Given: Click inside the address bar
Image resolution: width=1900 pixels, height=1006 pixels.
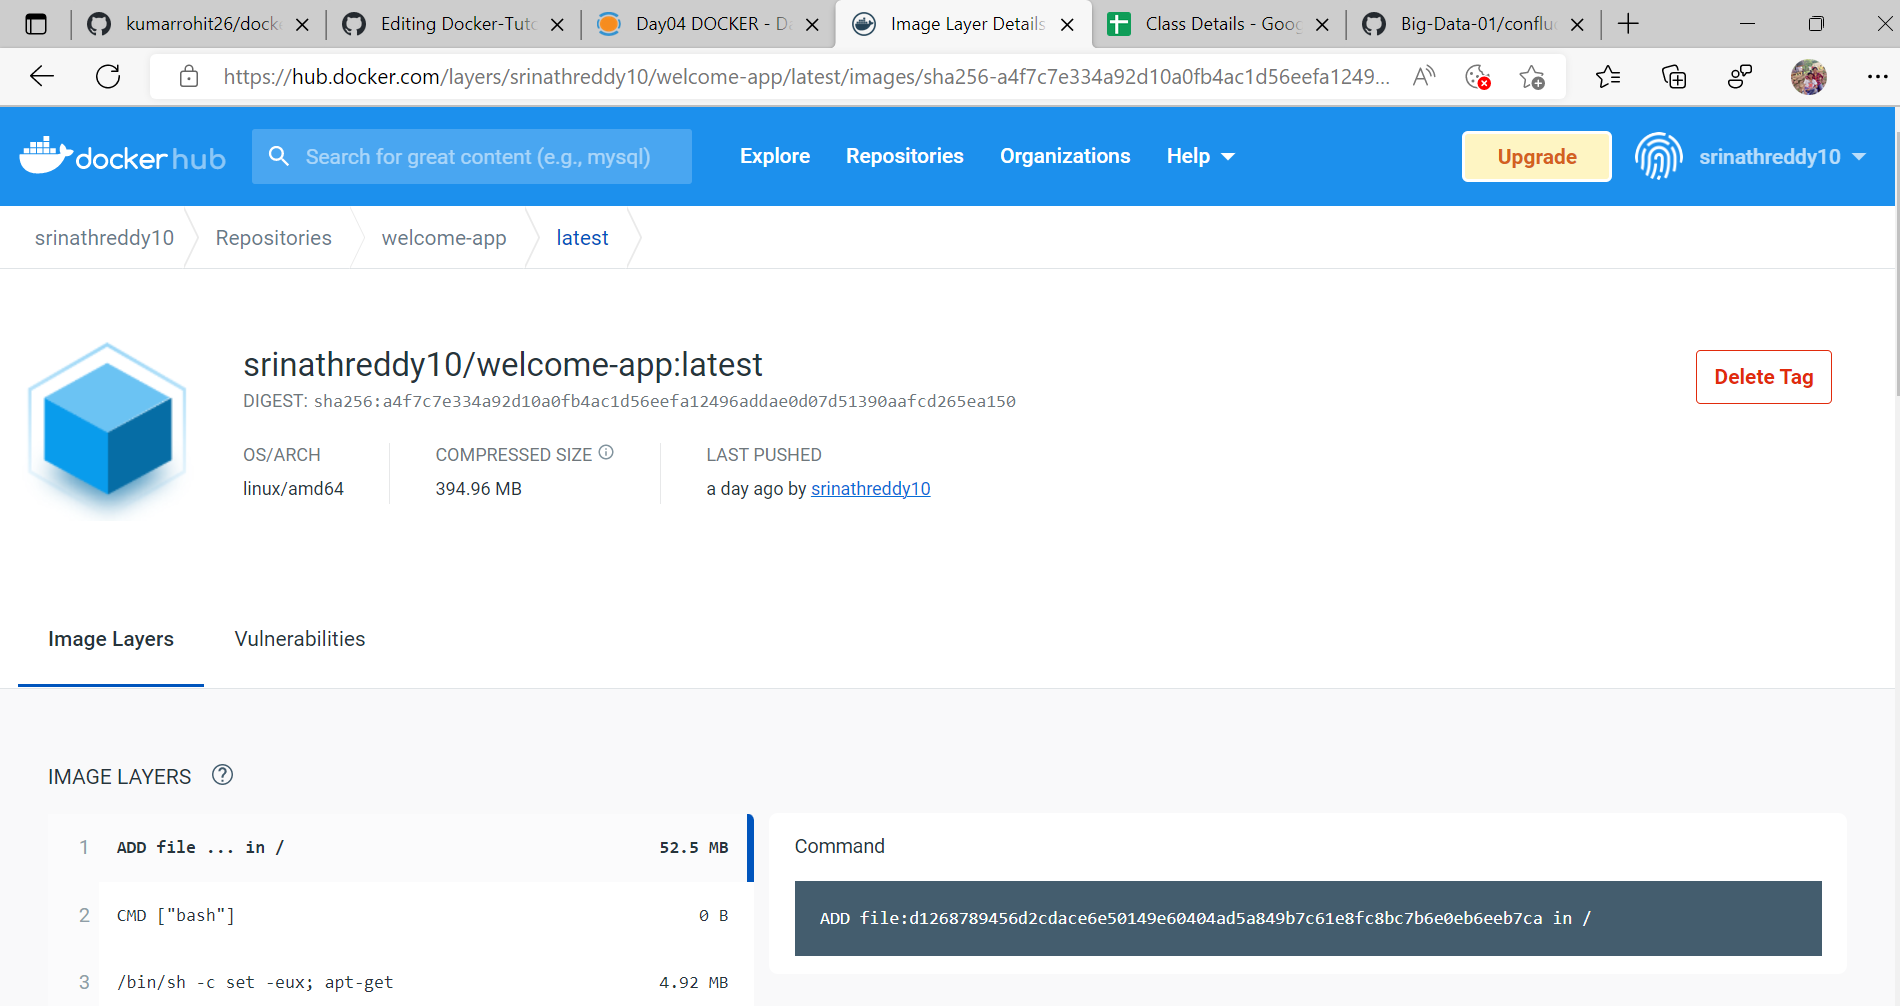Looking at the screenshot, I should pos(800,76).
